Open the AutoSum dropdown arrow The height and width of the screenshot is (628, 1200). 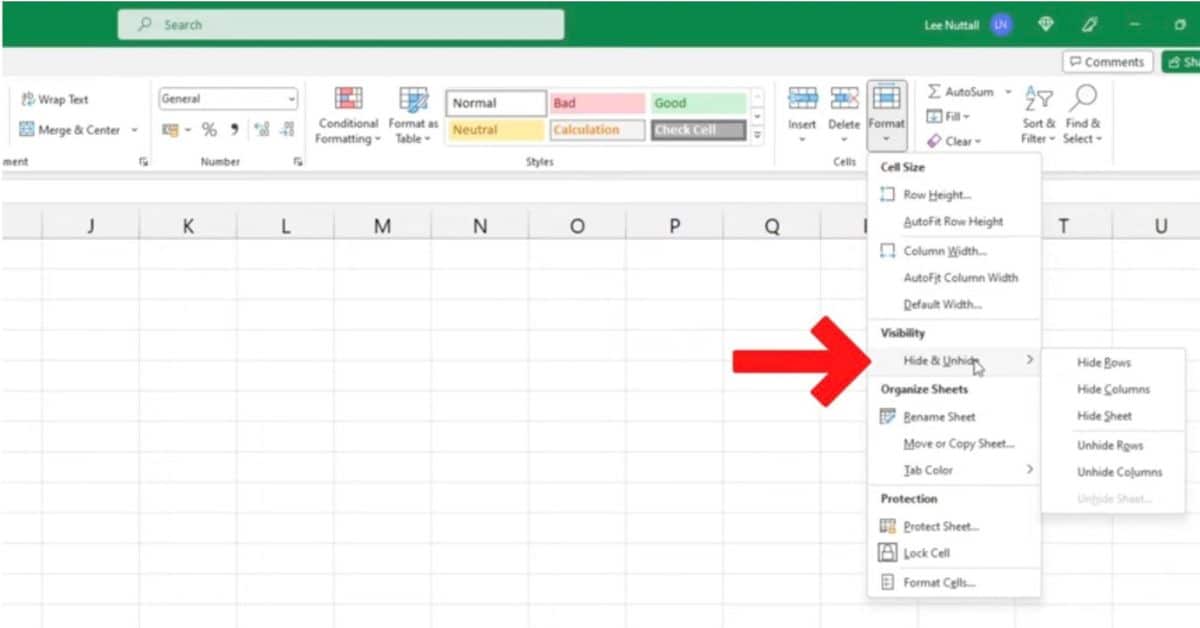1008,92
